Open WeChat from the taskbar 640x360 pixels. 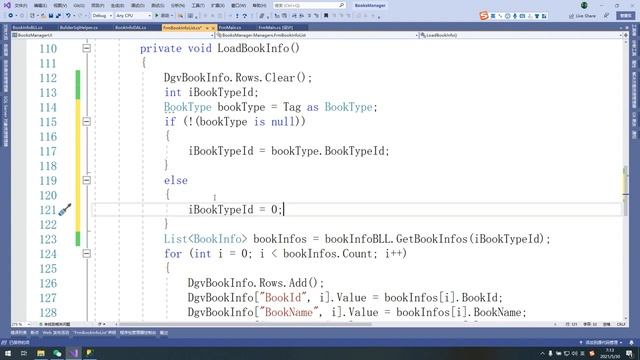point(57,353)
